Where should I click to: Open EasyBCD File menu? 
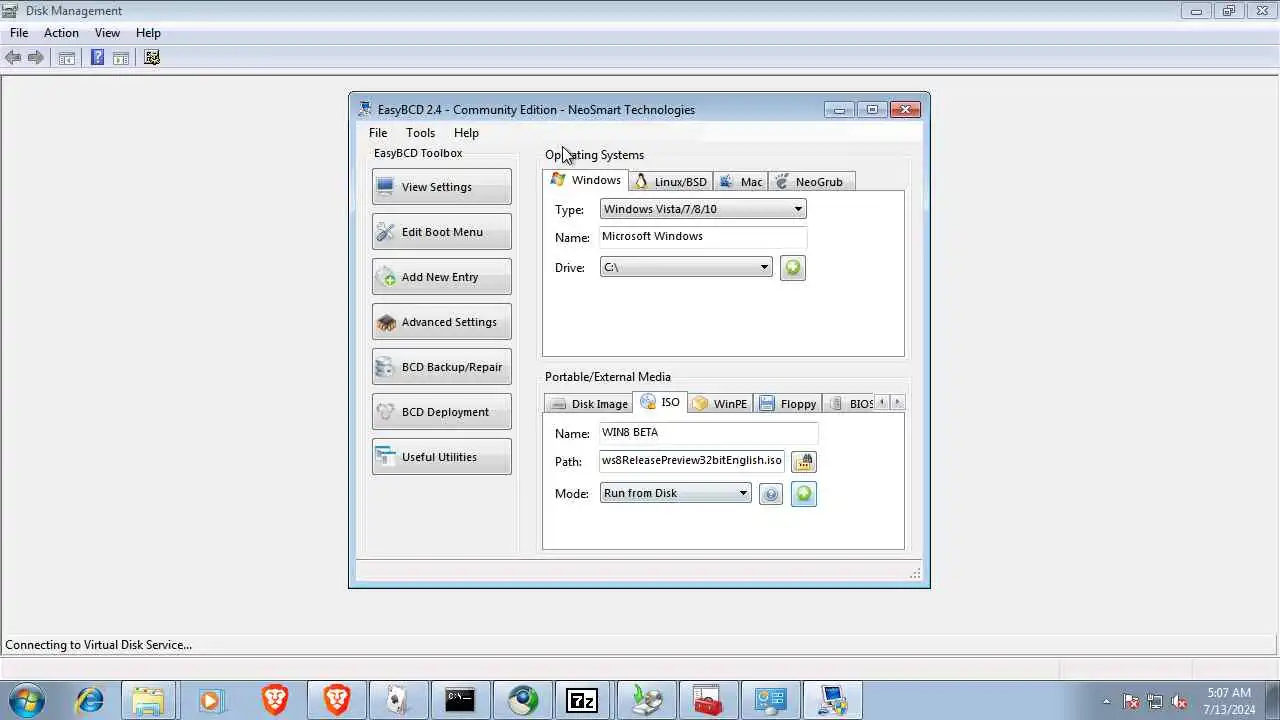[x=378, y=133]
